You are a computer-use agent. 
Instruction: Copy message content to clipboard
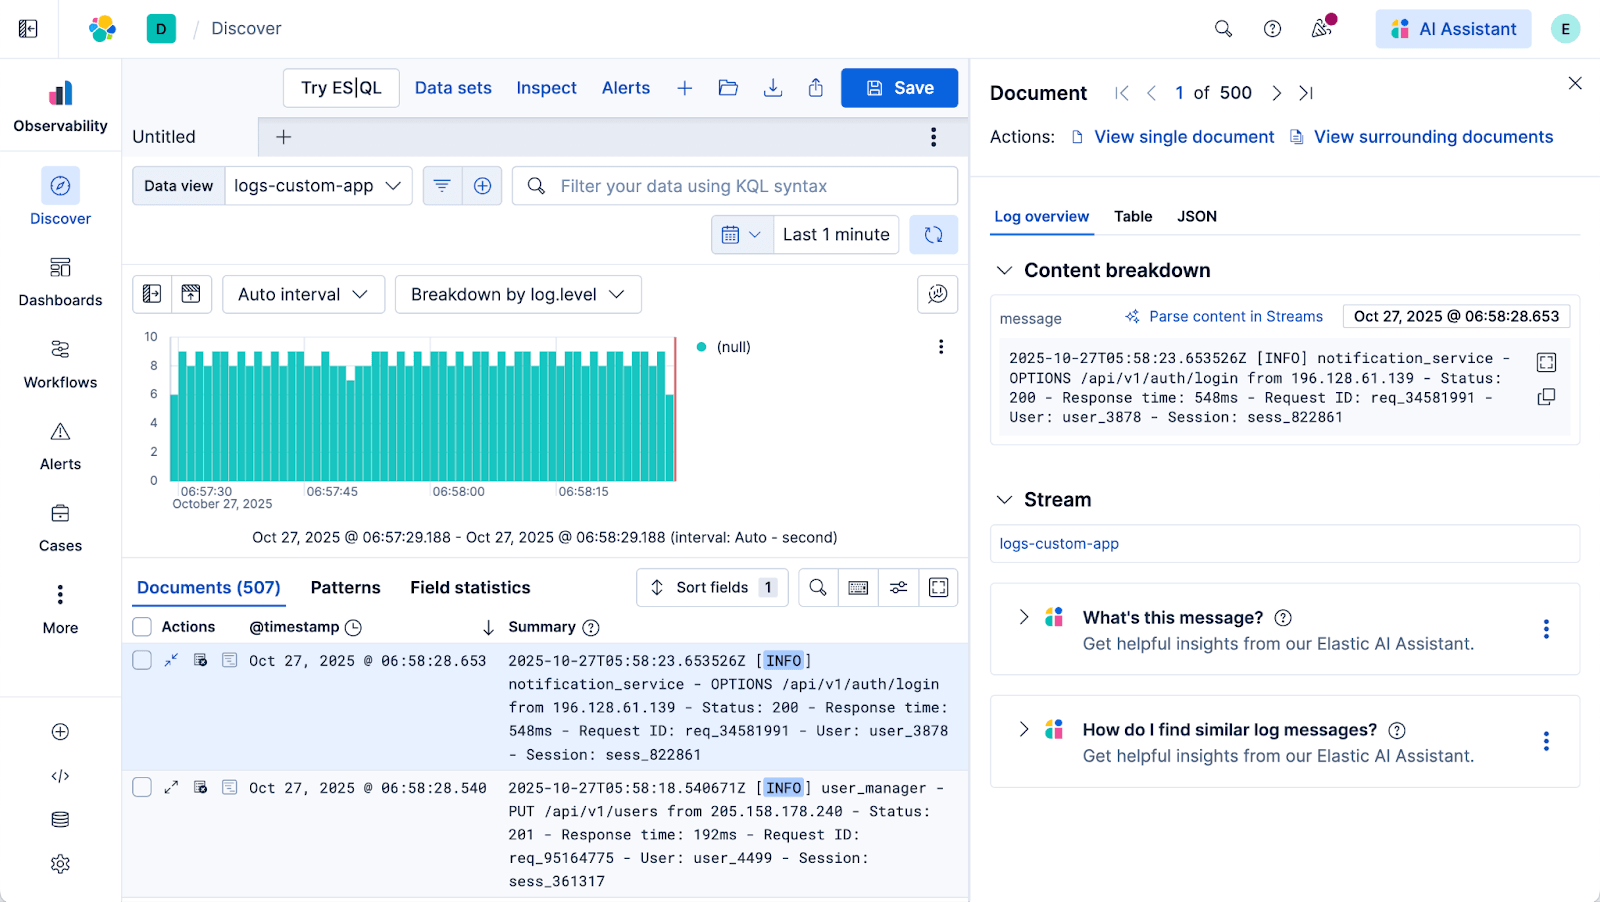[1546, 398]
